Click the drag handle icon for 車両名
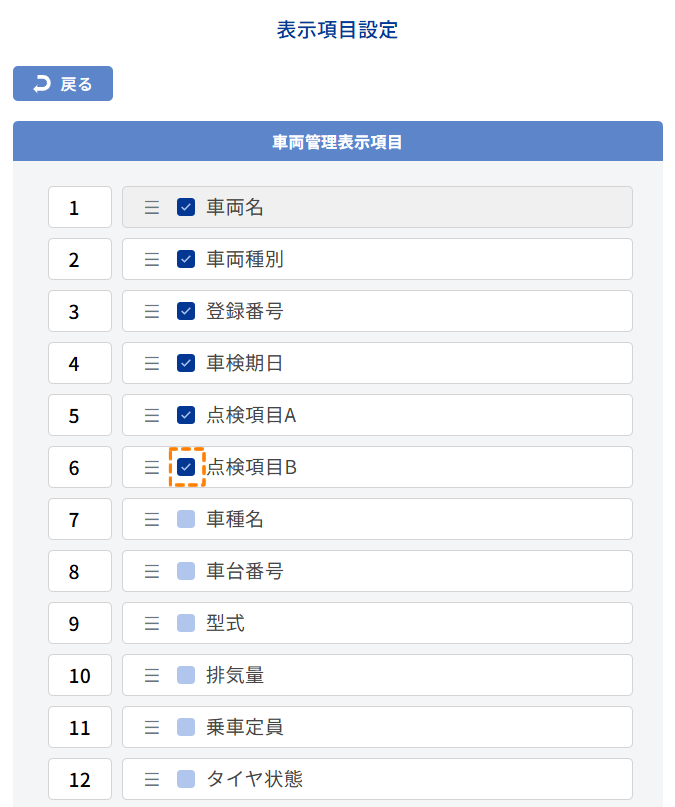The height and width of the screenshot is (807, 675). [x=152, y=207]
